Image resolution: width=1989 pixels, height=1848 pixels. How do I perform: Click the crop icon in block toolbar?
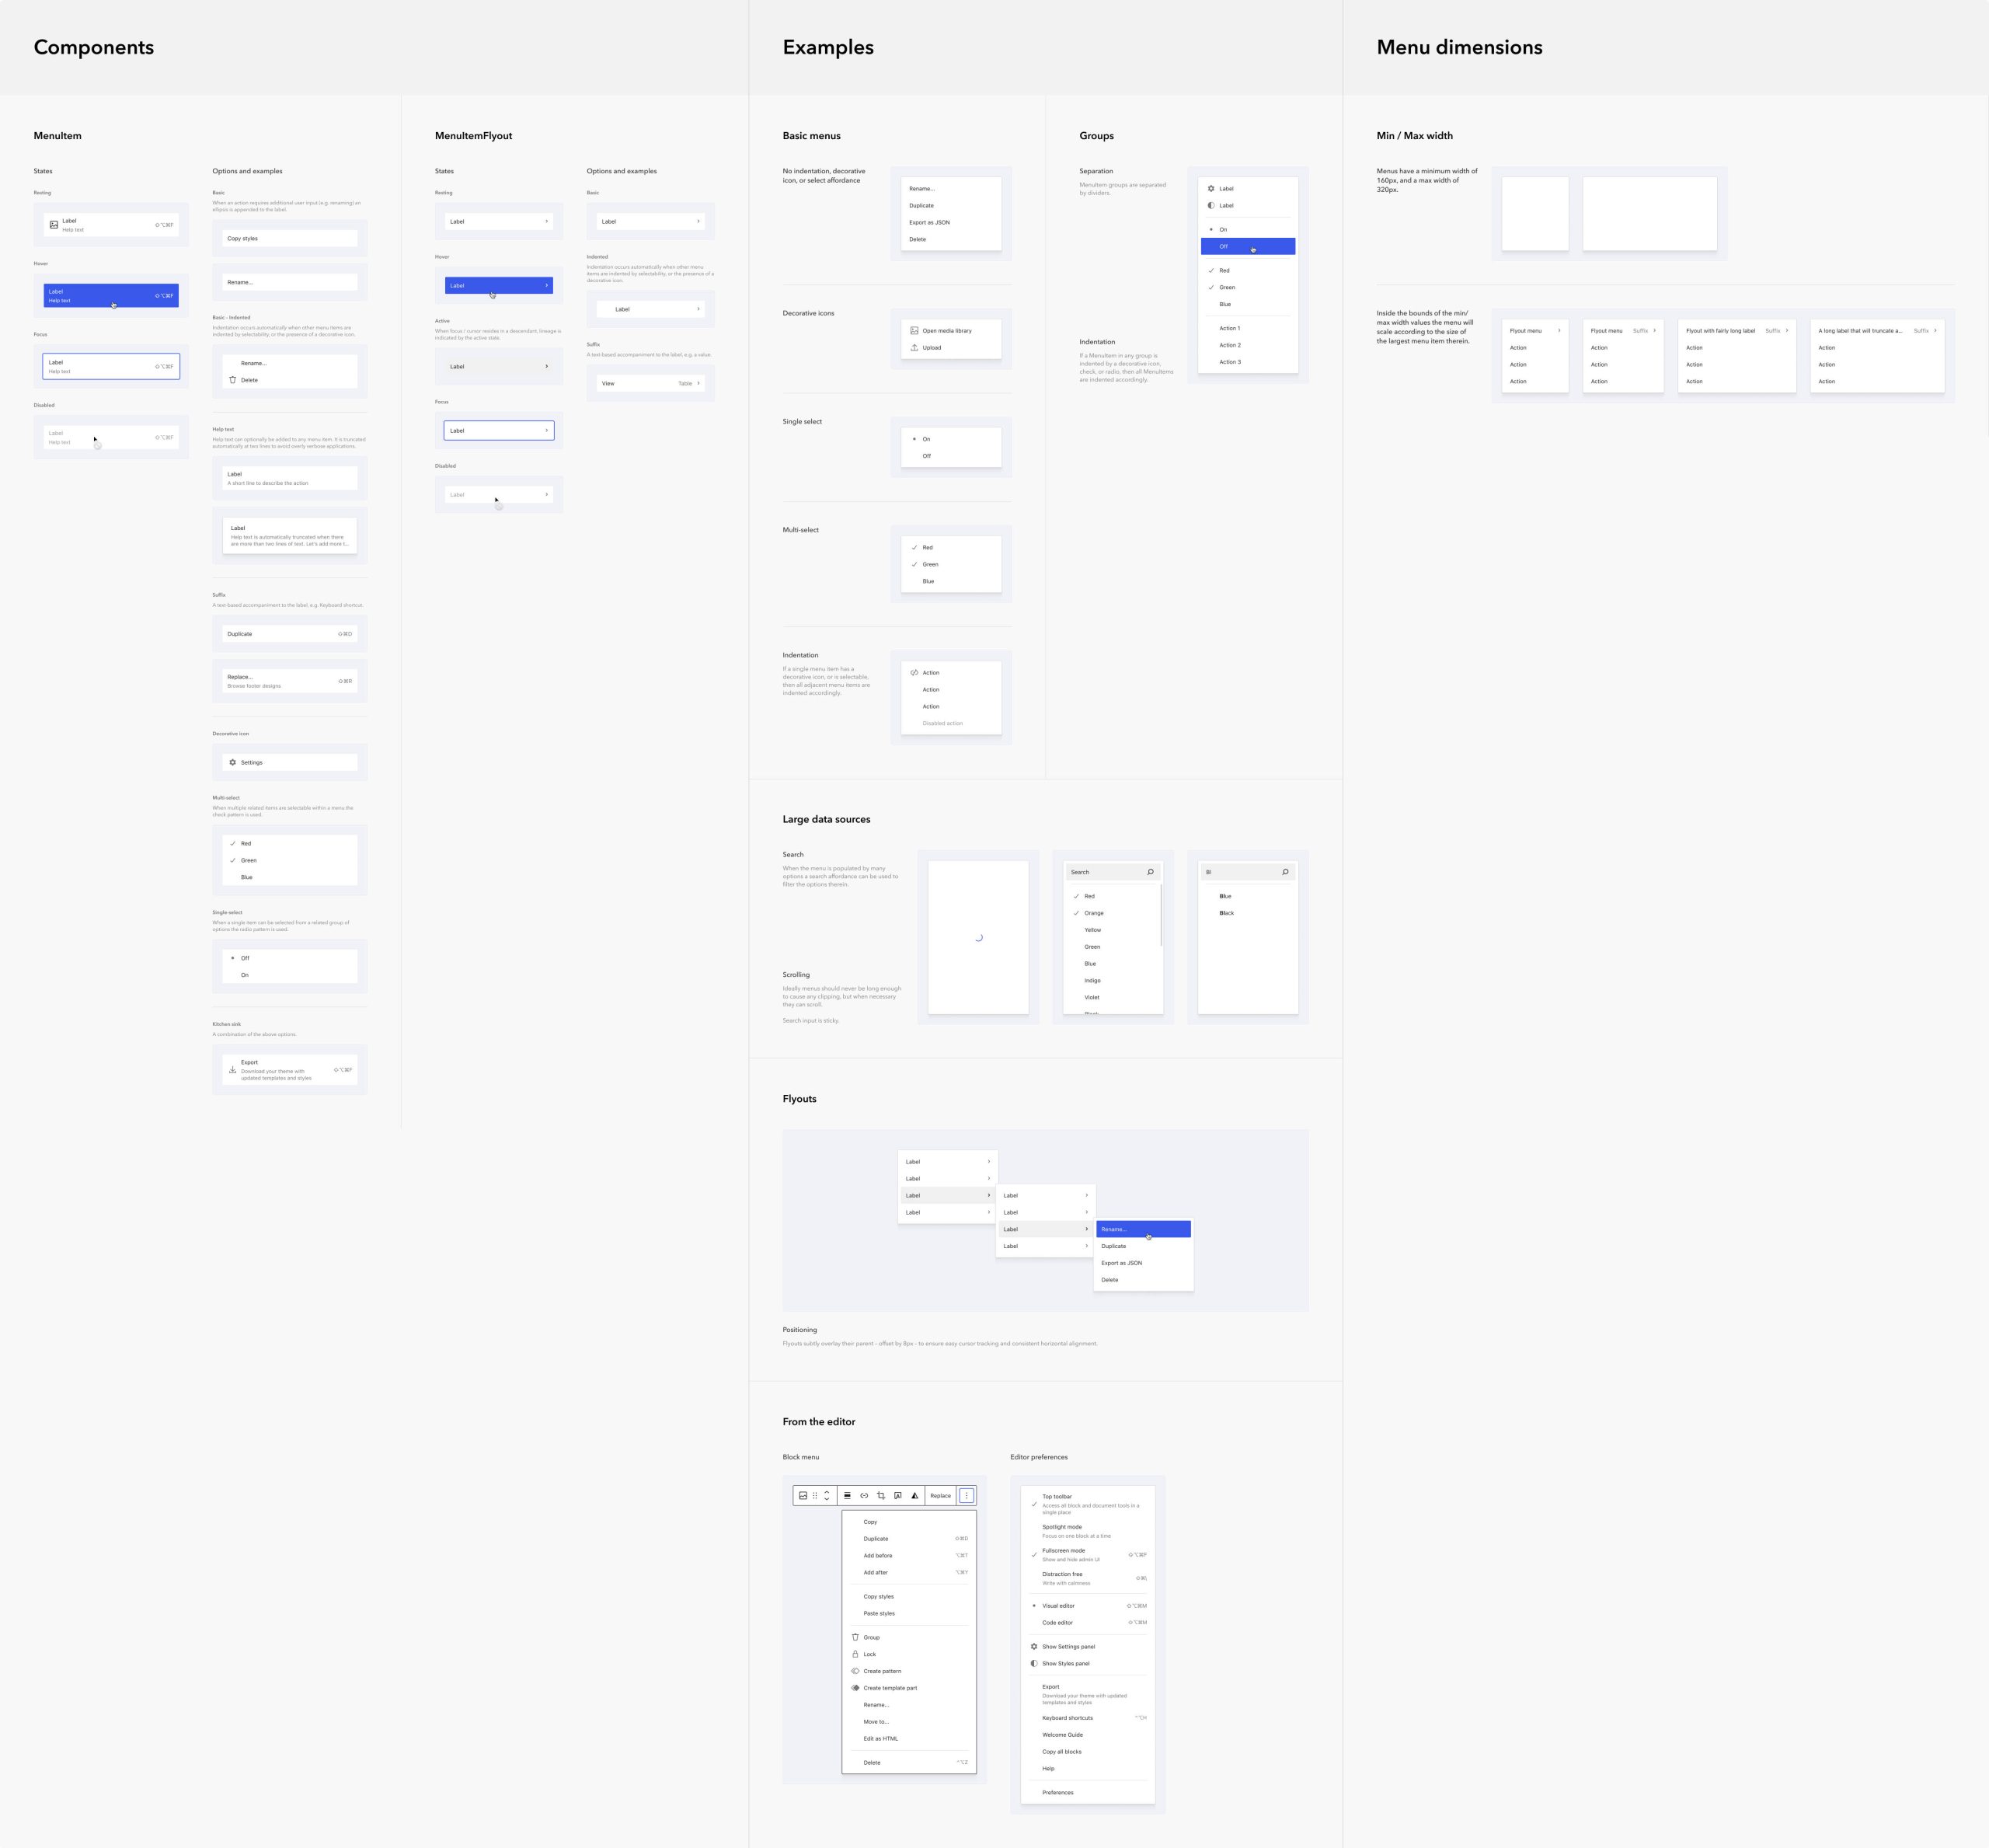pyautogui.click(x=881, y=1496)
